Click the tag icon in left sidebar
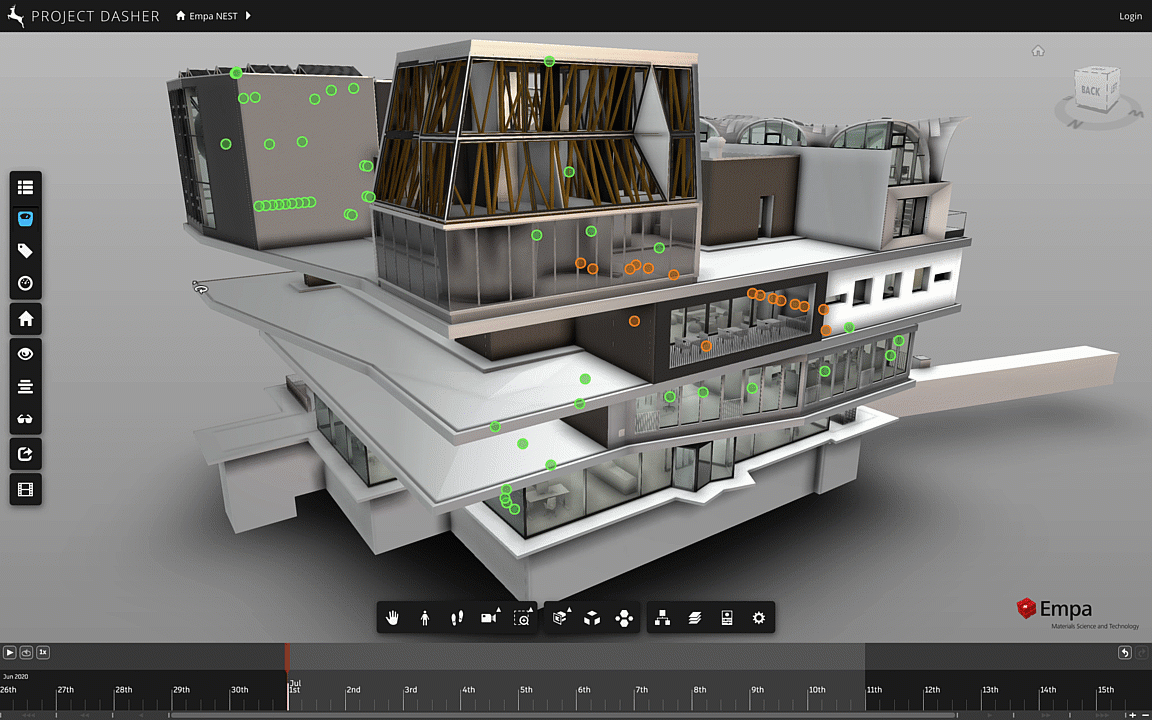This screenshot has width=1152, height=720. click(26, 251)
